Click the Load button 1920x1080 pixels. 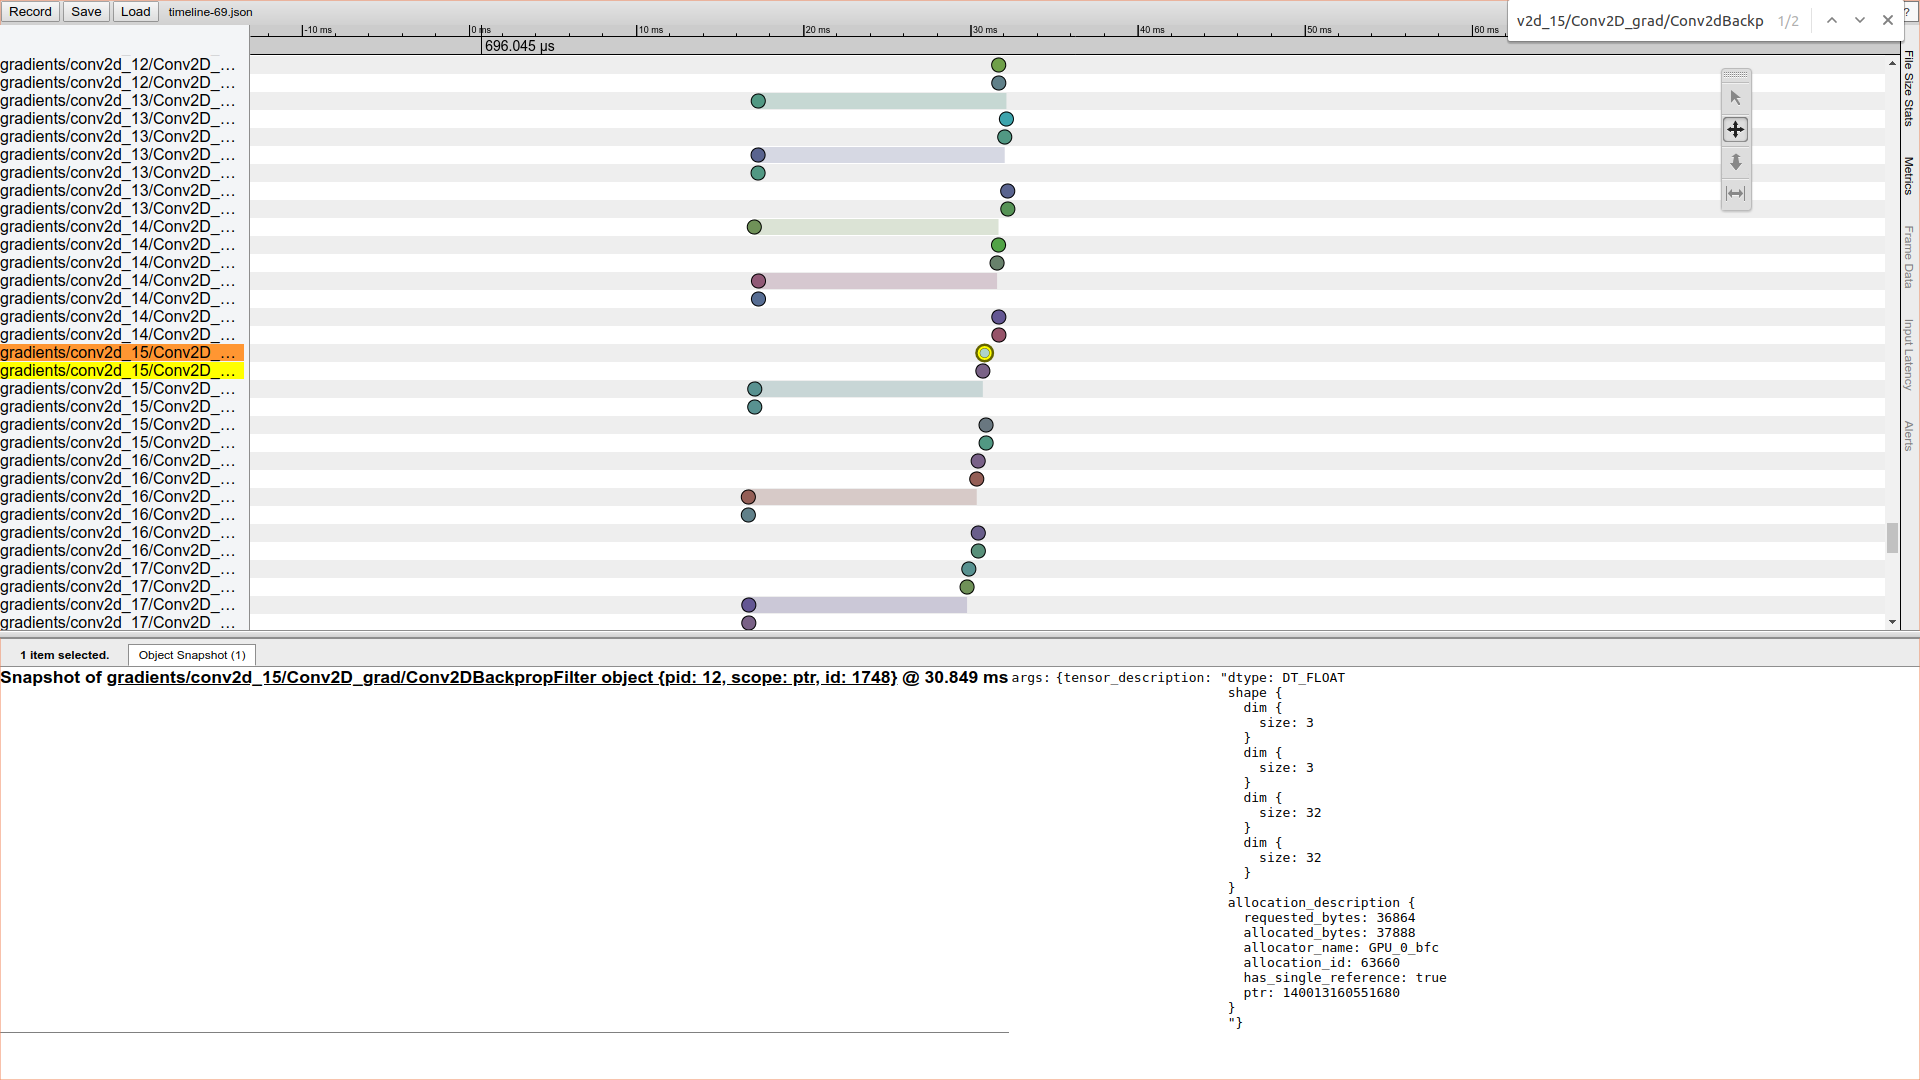[x=135, y=12]
